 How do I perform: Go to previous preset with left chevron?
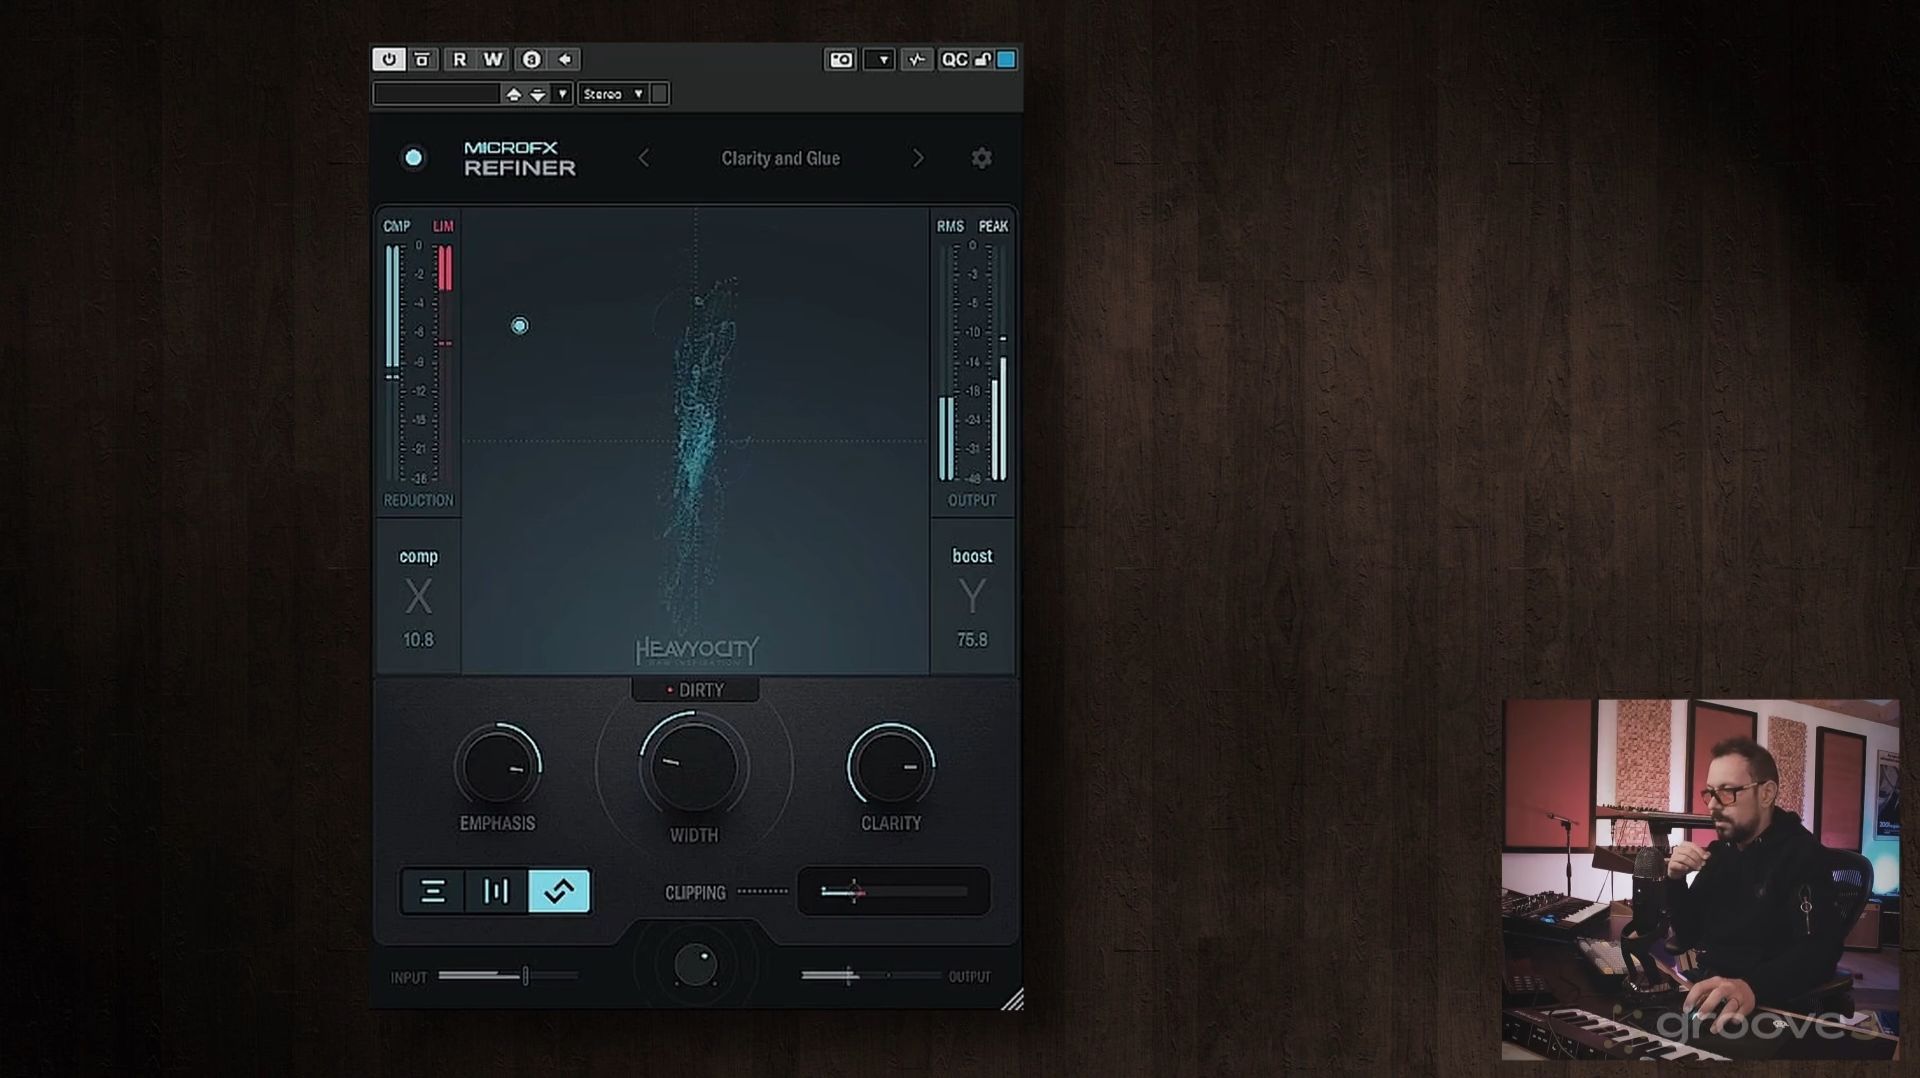coord(644,158)
